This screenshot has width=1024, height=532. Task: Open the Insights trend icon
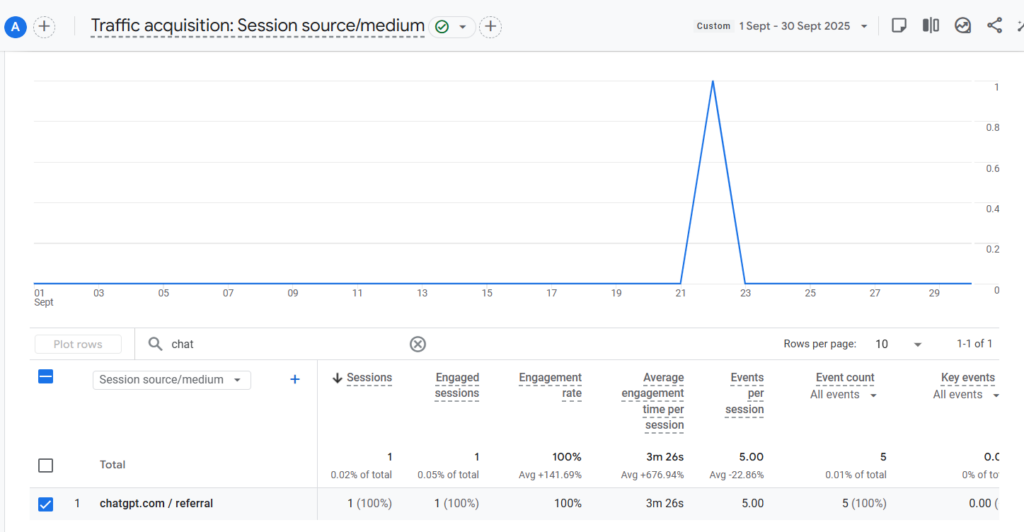(x=963, y=25)
